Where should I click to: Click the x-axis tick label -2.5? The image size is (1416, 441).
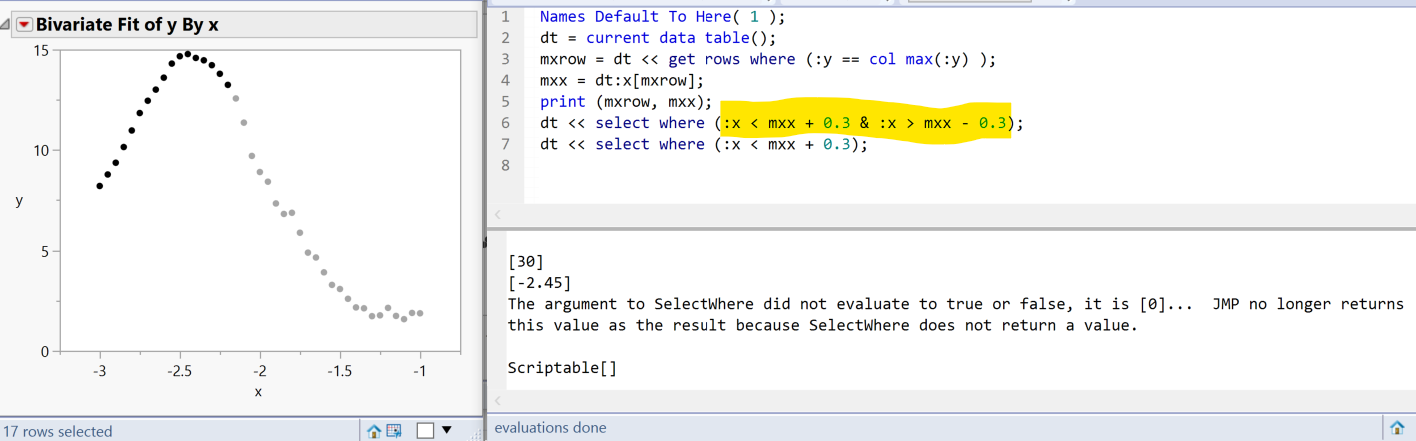[179, 371]
